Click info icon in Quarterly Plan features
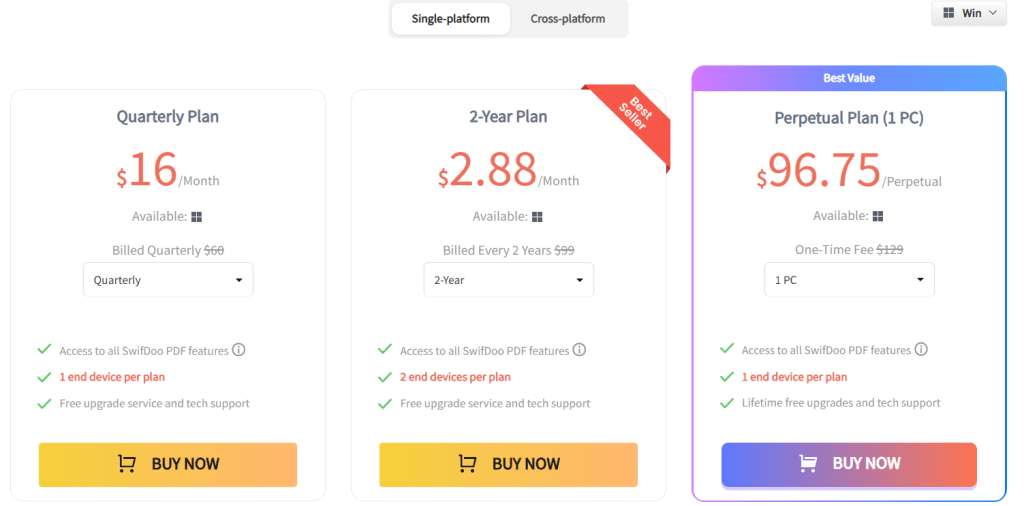1024x506 pixels. [239, 350]
